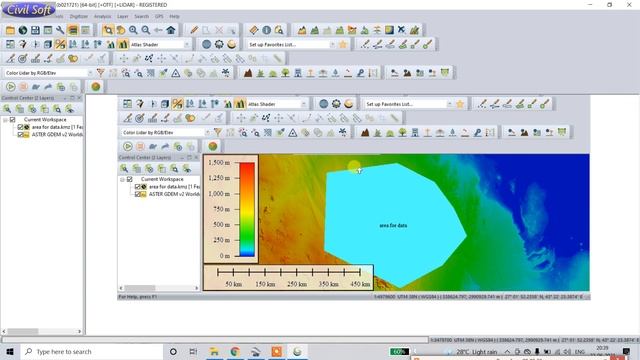Image resolution: width=640 pixels, height=360 pixels.
Task: Open the Help menu
Action: click(x=174, y=16)
